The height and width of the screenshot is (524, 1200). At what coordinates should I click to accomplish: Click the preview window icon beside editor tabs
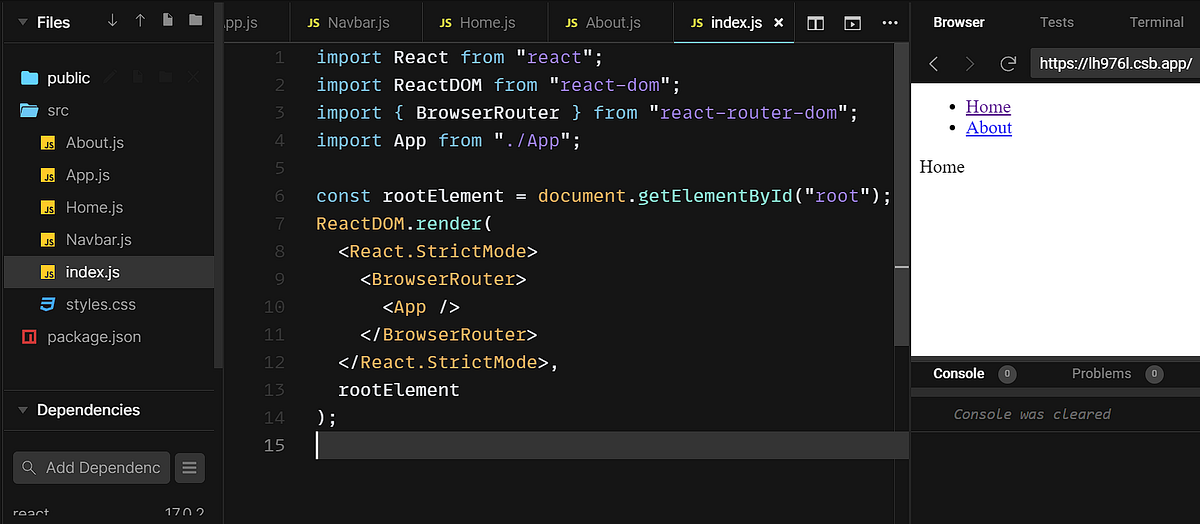click(x=852, y=22)
